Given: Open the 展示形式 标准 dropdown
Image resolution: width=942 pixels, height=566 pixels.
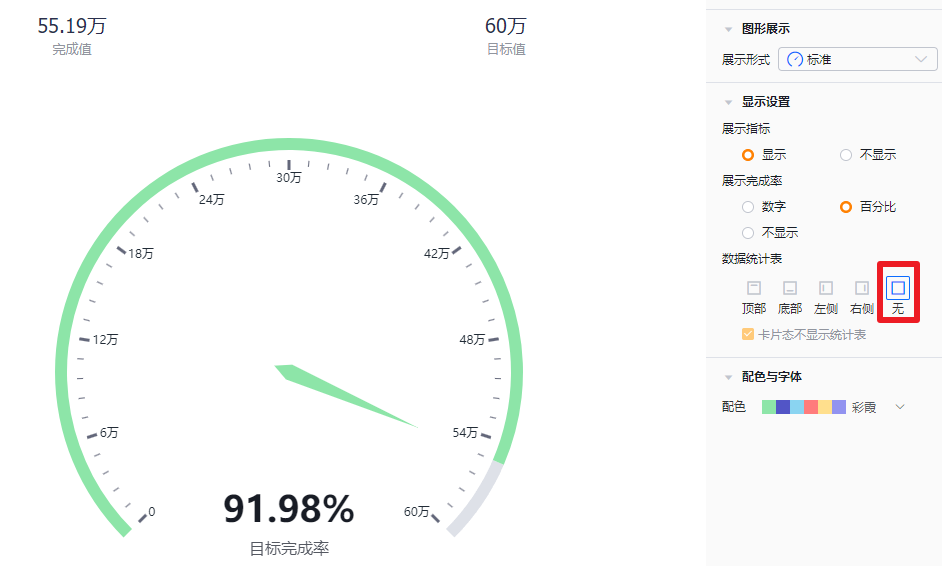Looking at the screenshot, I should coord(857,59).
